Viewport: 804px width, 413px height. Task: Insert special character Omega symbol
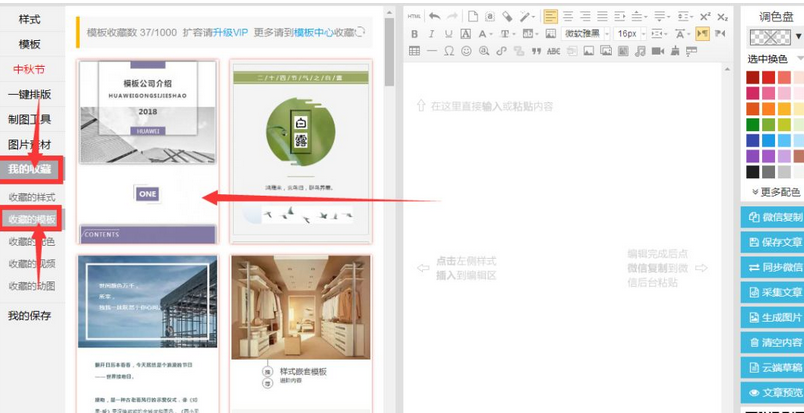pos(449,51)
